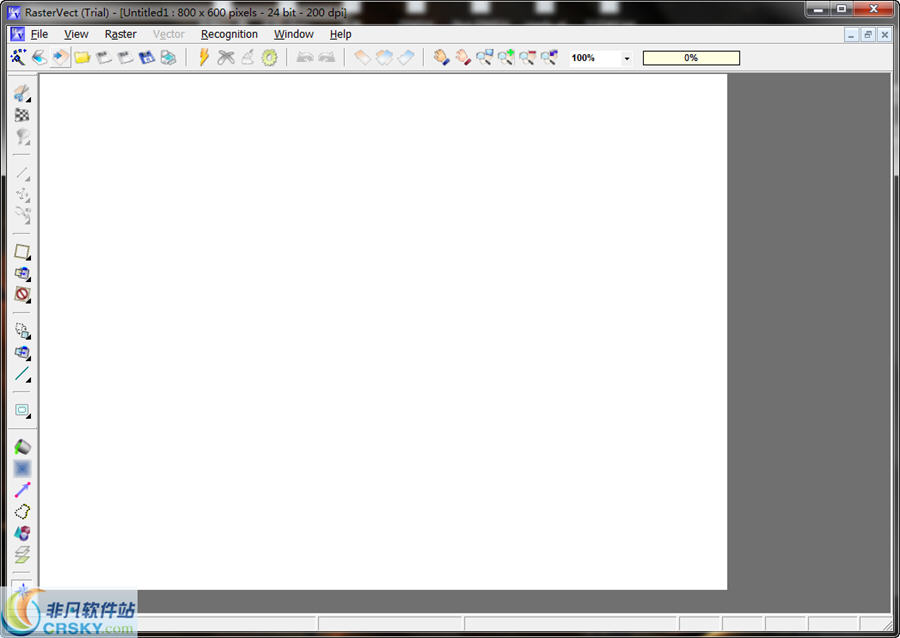Select the zoom out magnifier with red minus
This screenshot has height=638, width=900.
tap(527, 58)
